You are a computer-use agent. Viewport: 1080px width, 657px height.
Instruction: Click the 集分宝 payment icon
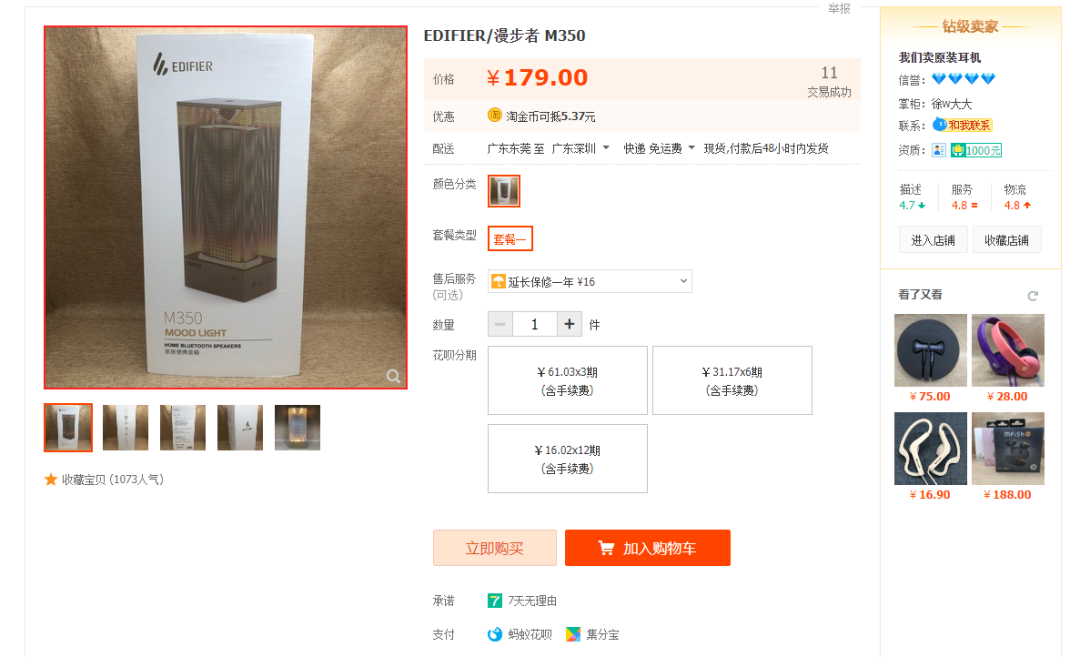click(573, 634)
